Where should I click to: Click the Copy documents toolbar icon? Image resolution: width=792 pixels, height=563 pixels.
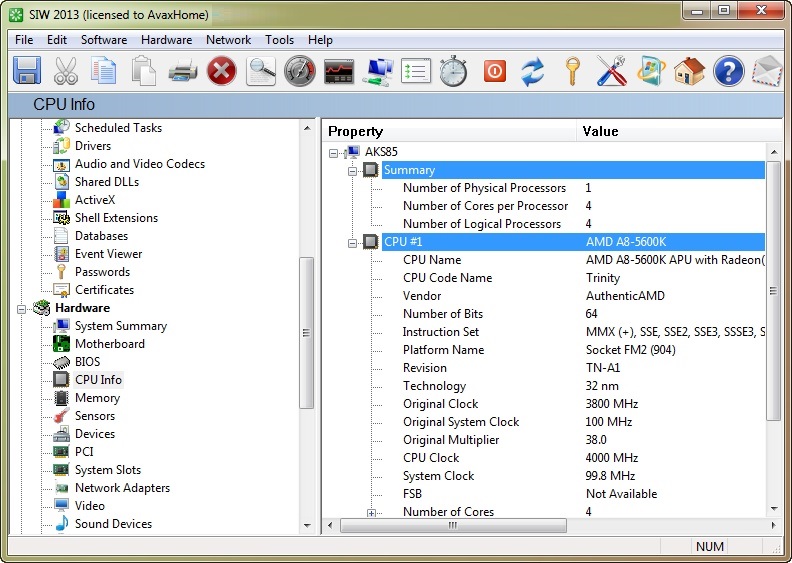click(x=104, y=71)
